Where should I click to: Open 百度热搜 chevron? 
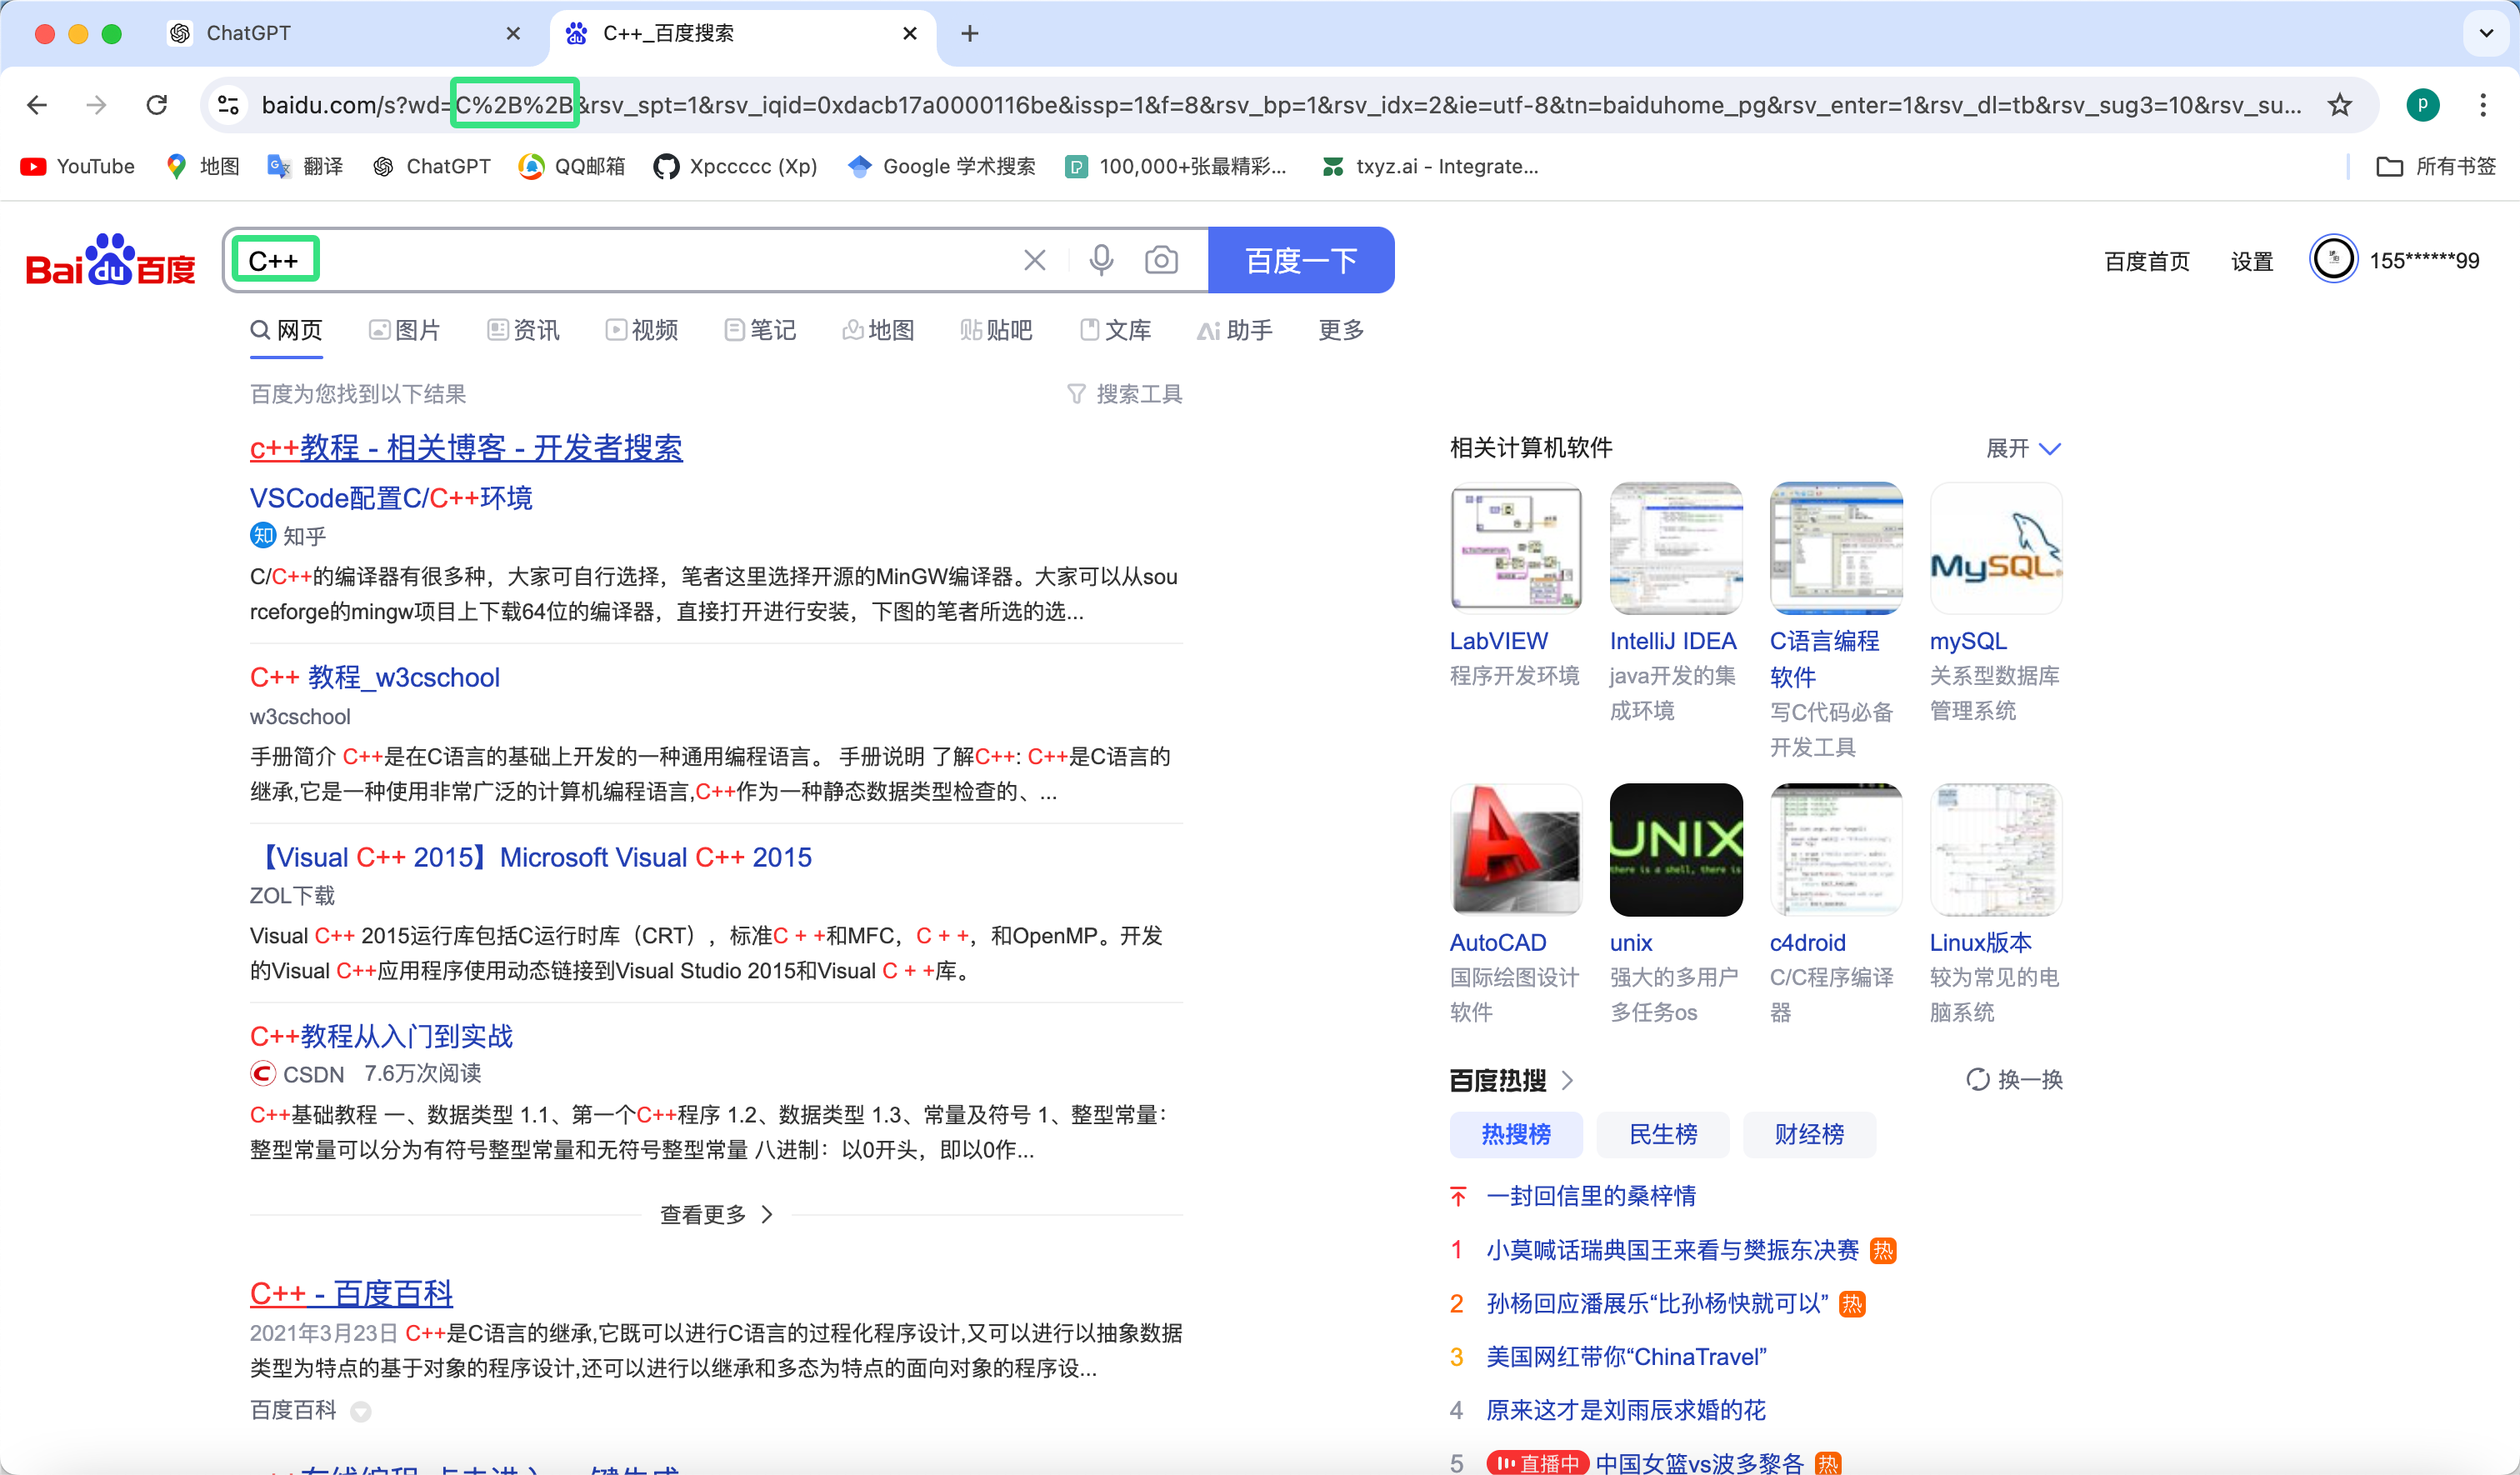[x=1568, y=1080]
